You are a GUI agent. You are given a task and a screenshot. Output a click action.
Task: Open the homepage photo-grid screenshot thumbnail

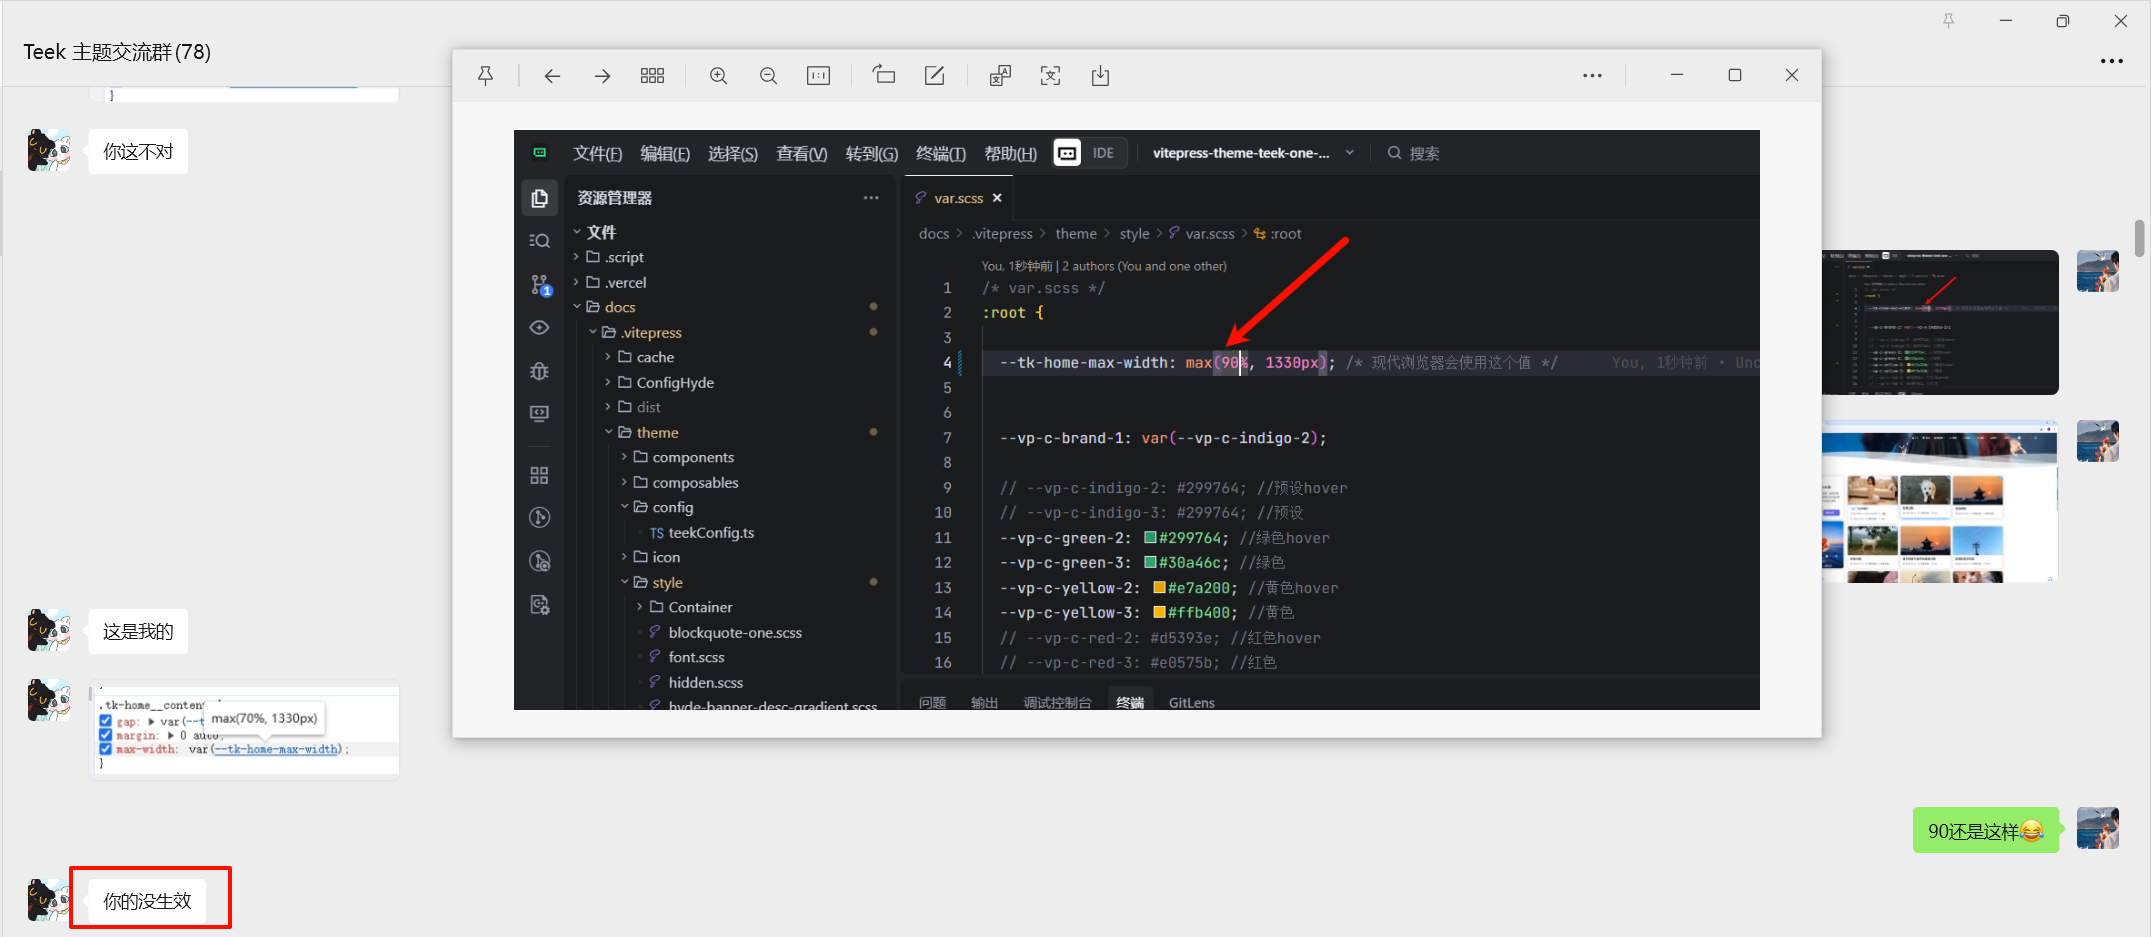1940,502
